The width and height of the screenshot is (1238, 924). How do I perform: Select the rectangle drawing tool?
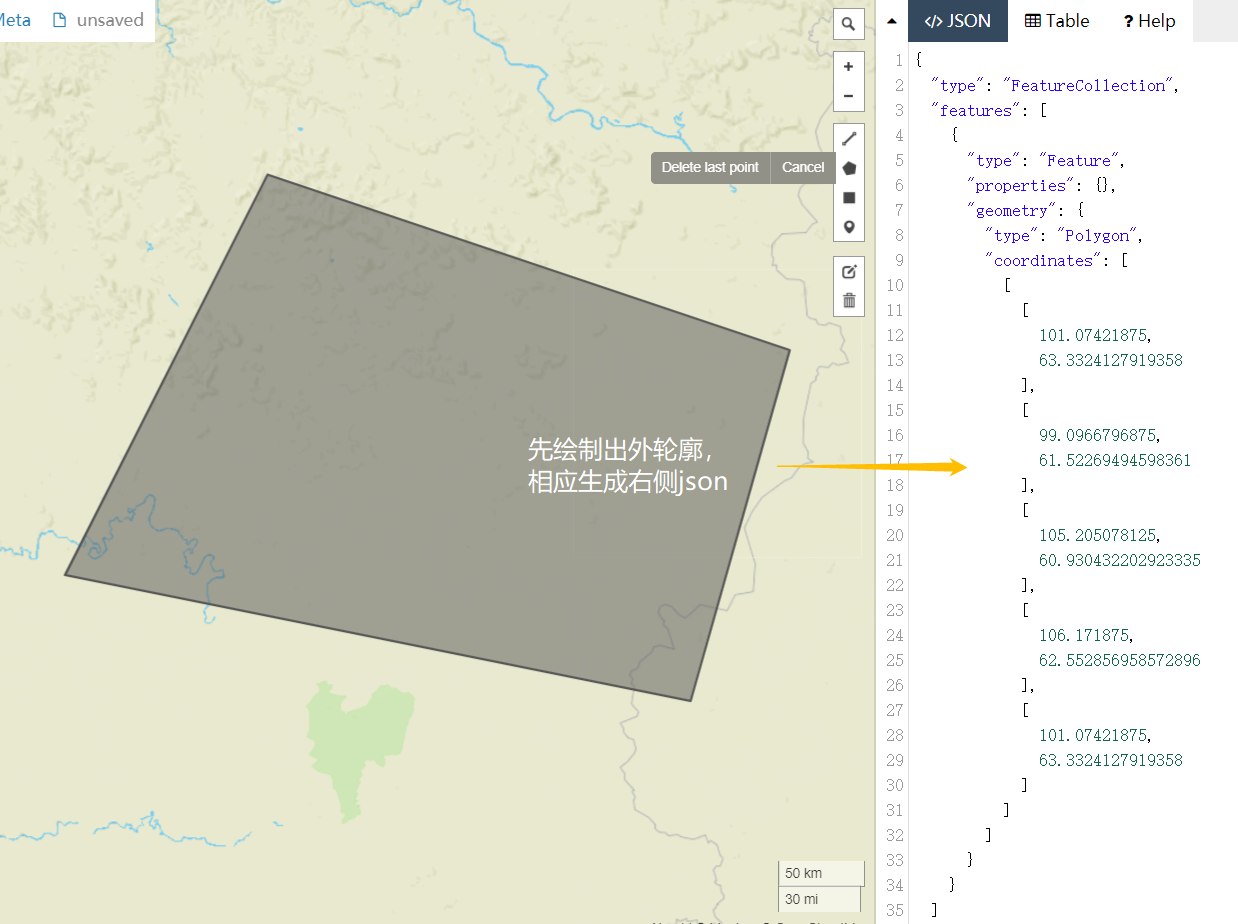click(848, 197)
